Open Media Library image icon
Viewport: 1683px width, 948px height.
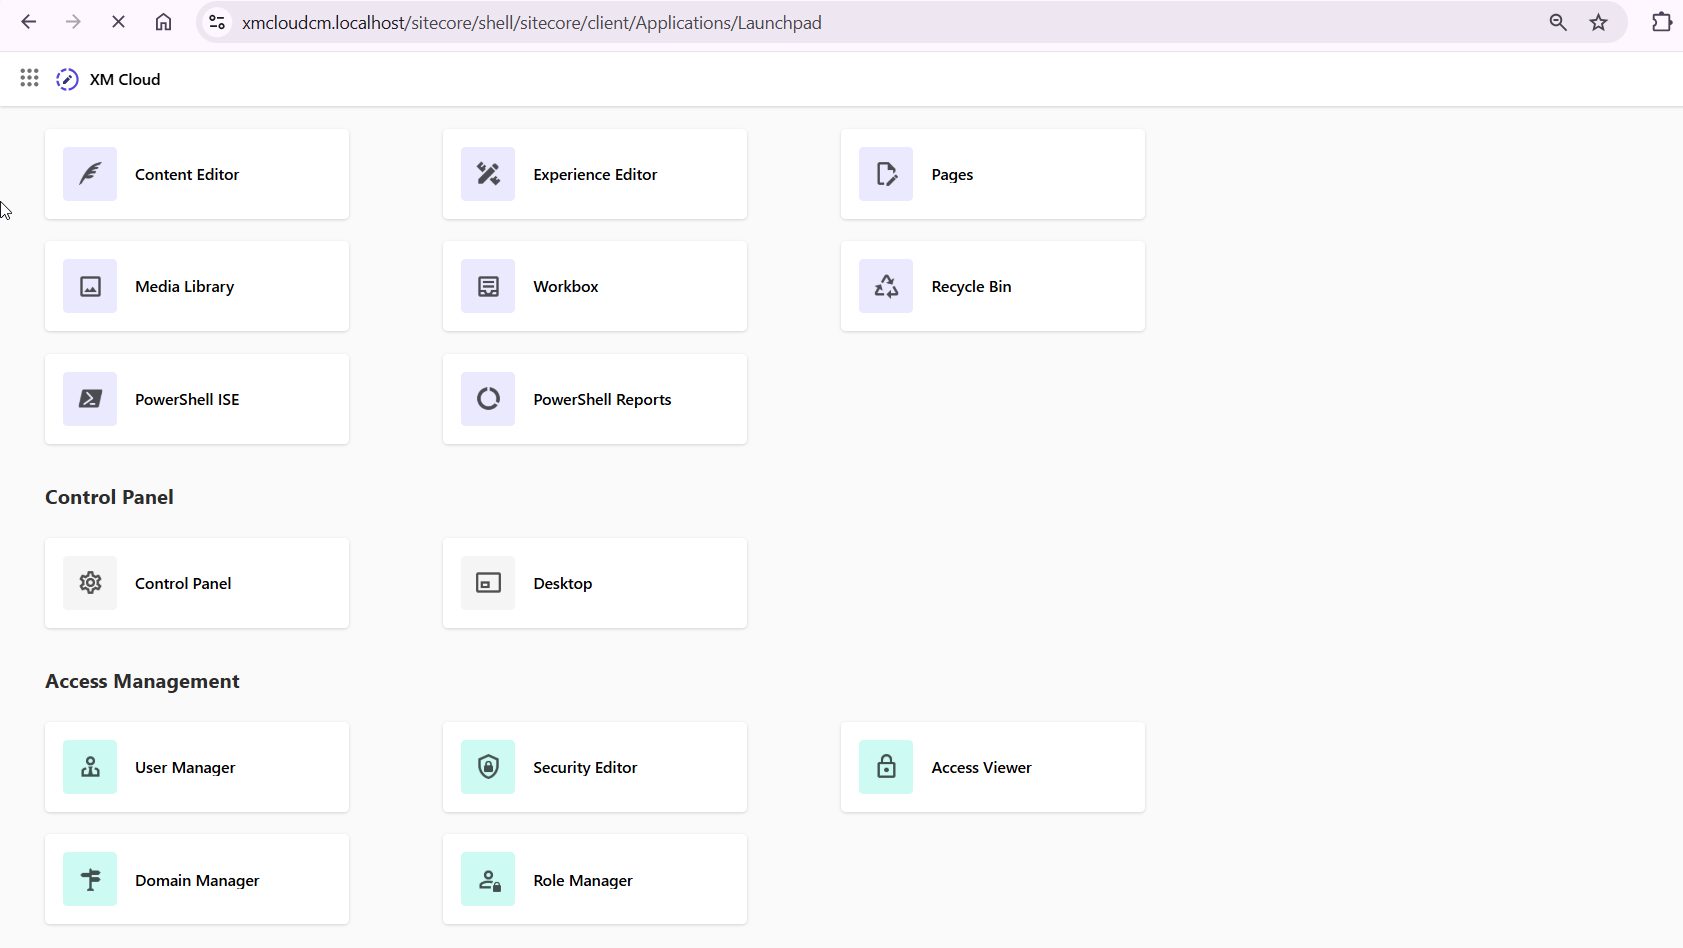(x=90, y=286)
